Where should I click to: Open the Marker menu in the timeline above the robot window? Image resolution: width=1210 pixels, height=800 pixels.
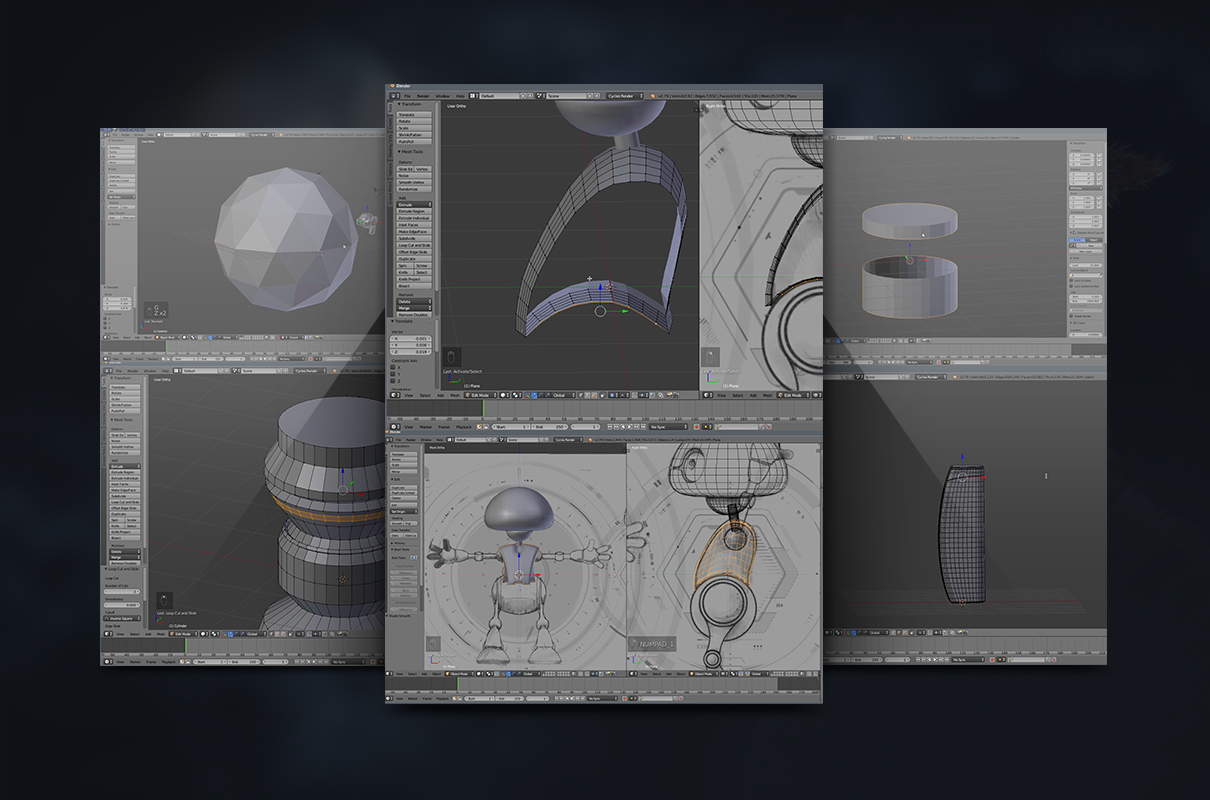point(426,426)
